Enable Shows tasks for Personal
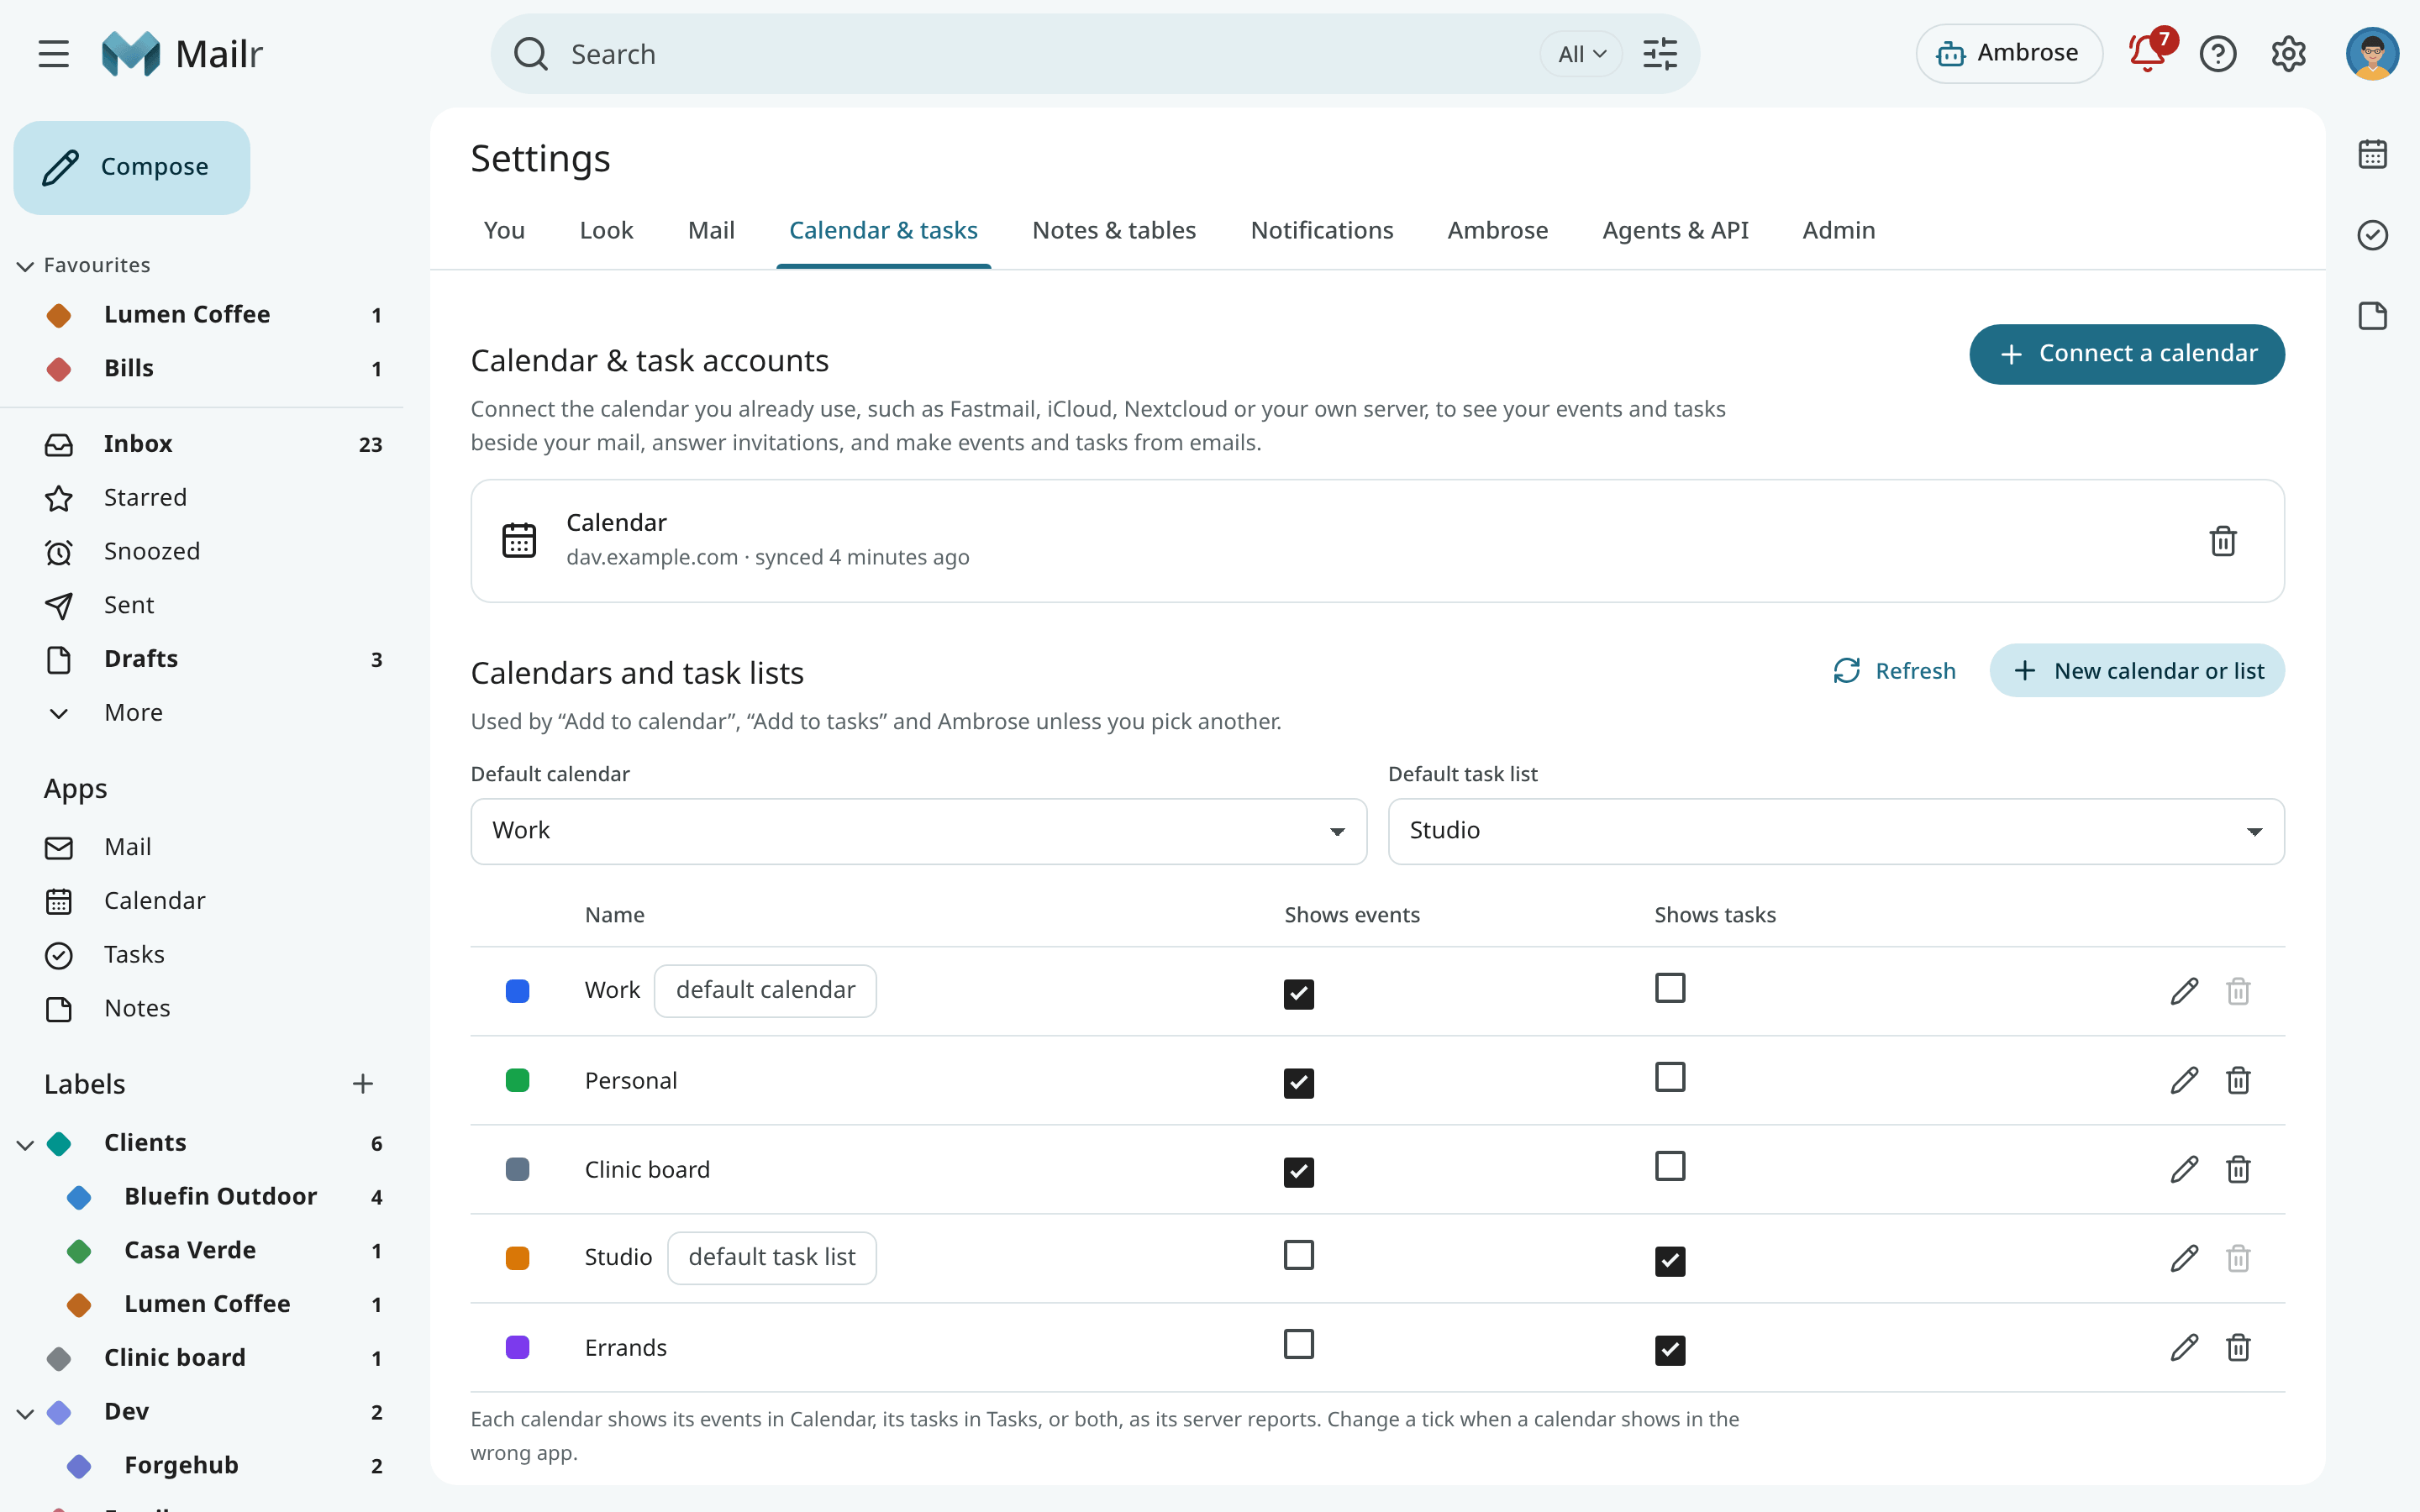The width and height of the screenshot is (2420, 1512). tap(1669, 1077)
